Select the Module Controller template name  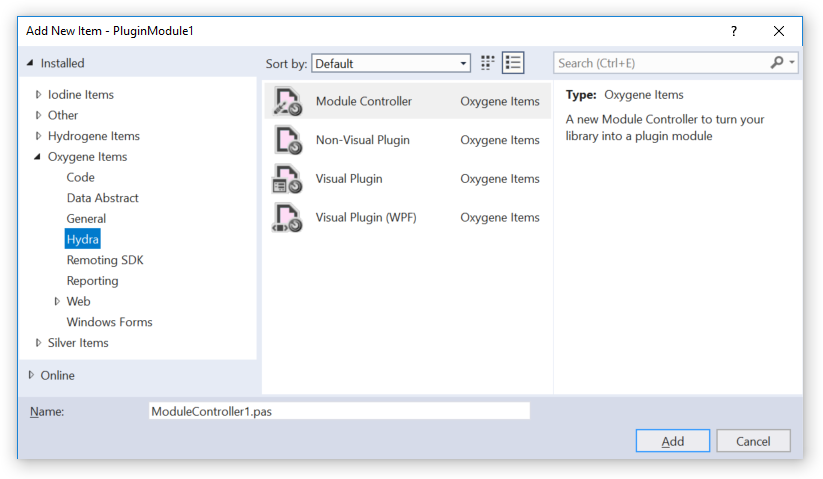[x=364, y=101]
